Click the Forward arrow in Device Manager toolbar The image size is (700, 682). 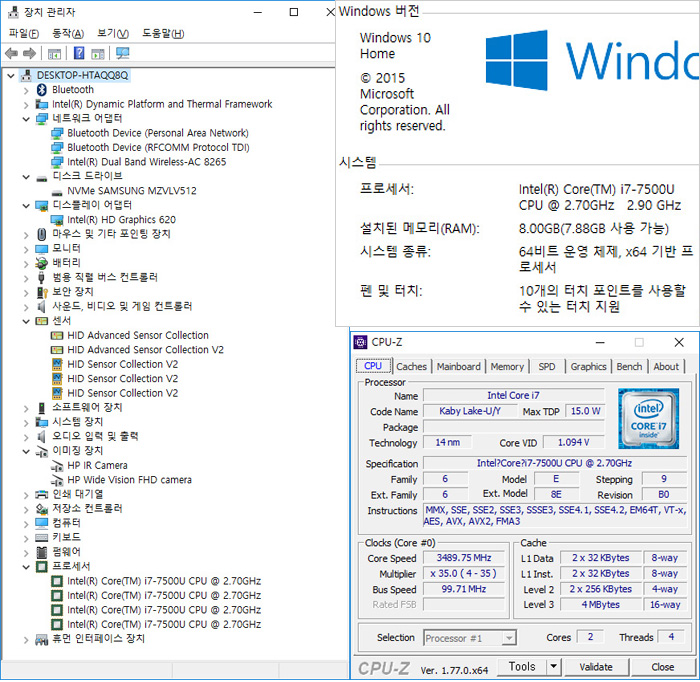[29, 54]
